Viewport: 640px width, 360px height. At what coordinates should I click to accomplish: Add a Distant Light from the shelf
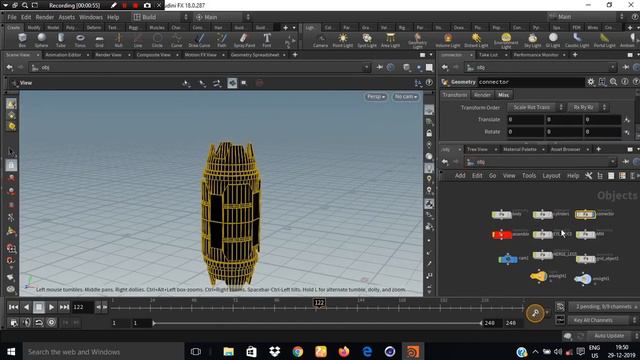476,40
